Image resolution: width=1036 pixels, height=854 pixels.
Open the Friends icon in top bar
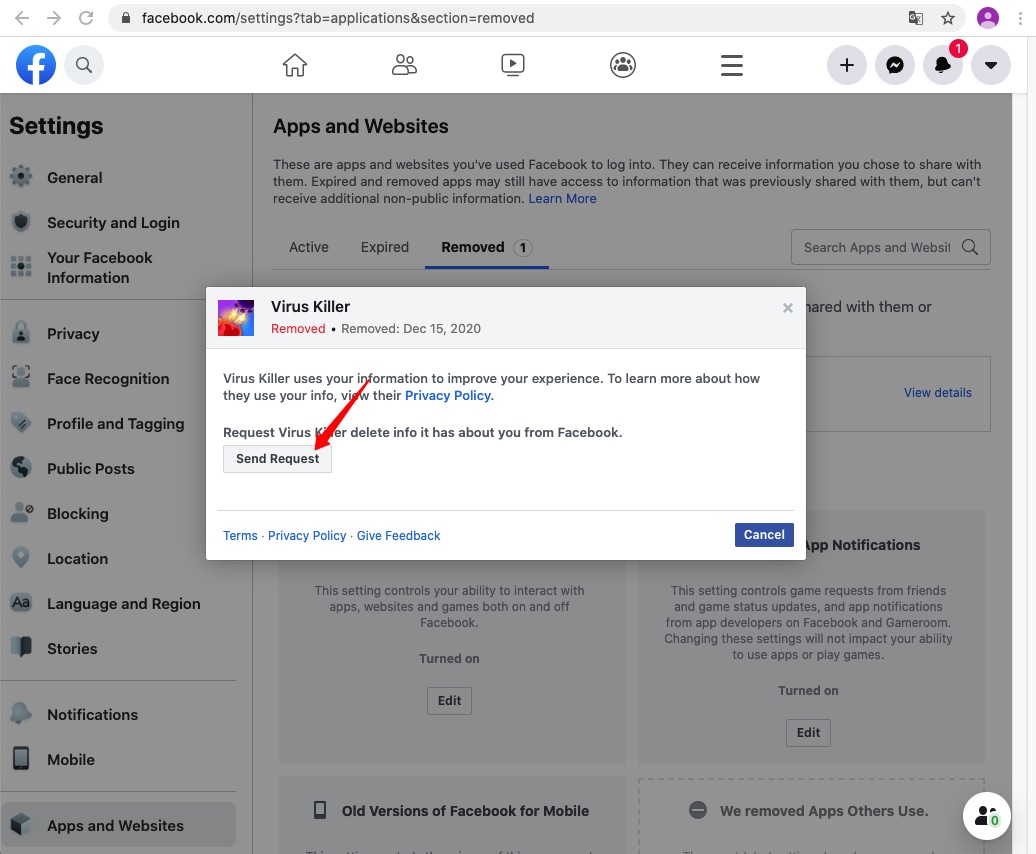coord(404,65)
